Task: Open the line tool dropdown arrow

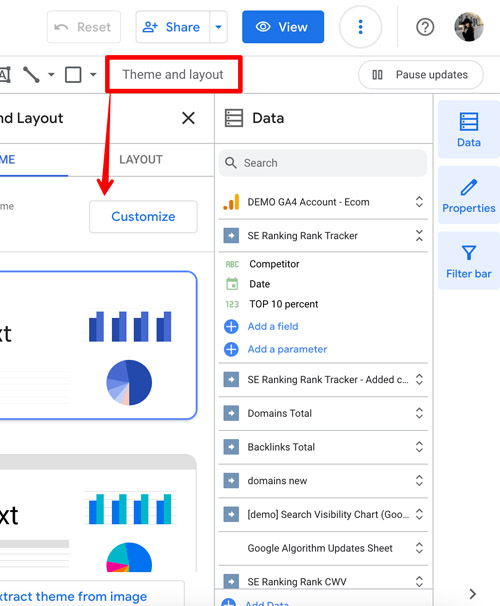Action: coord(51,75)
